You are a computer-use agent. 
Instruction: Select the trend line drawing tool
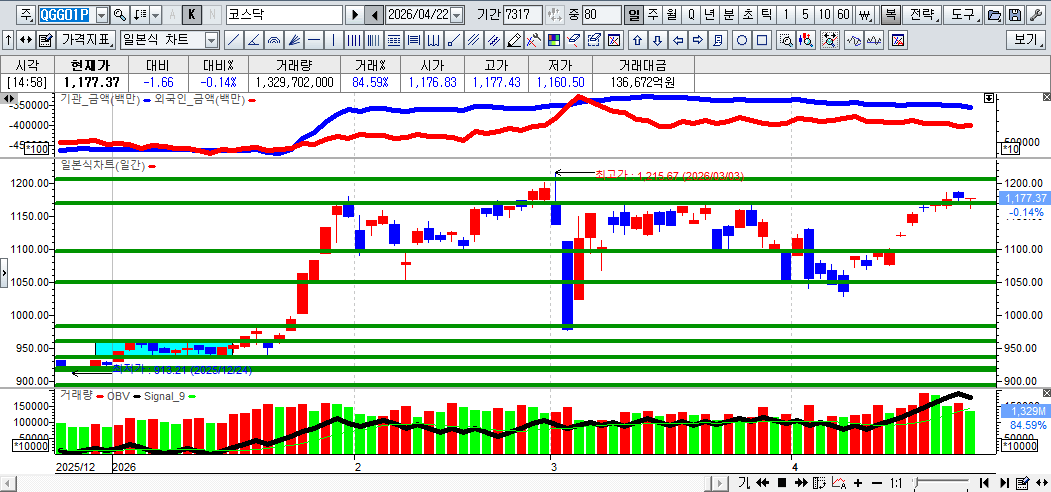[x=233, y=40]
